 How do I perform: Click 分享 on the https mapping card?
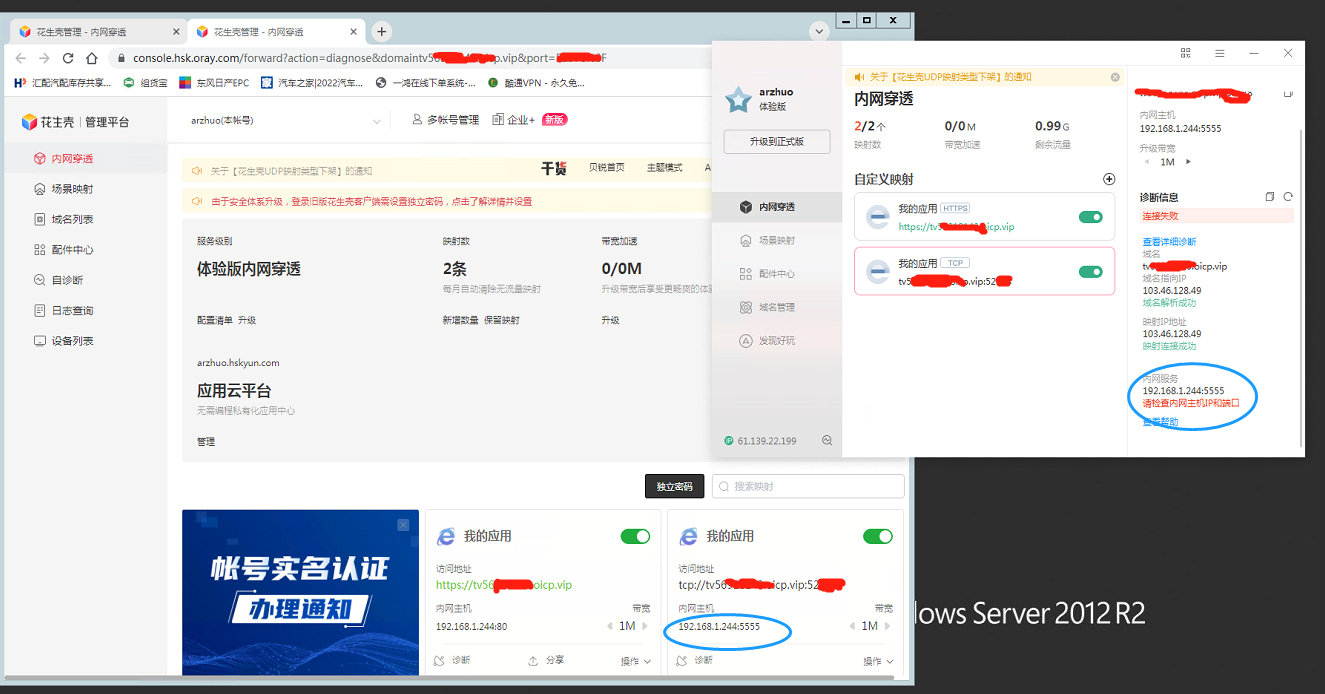[546, 660]
